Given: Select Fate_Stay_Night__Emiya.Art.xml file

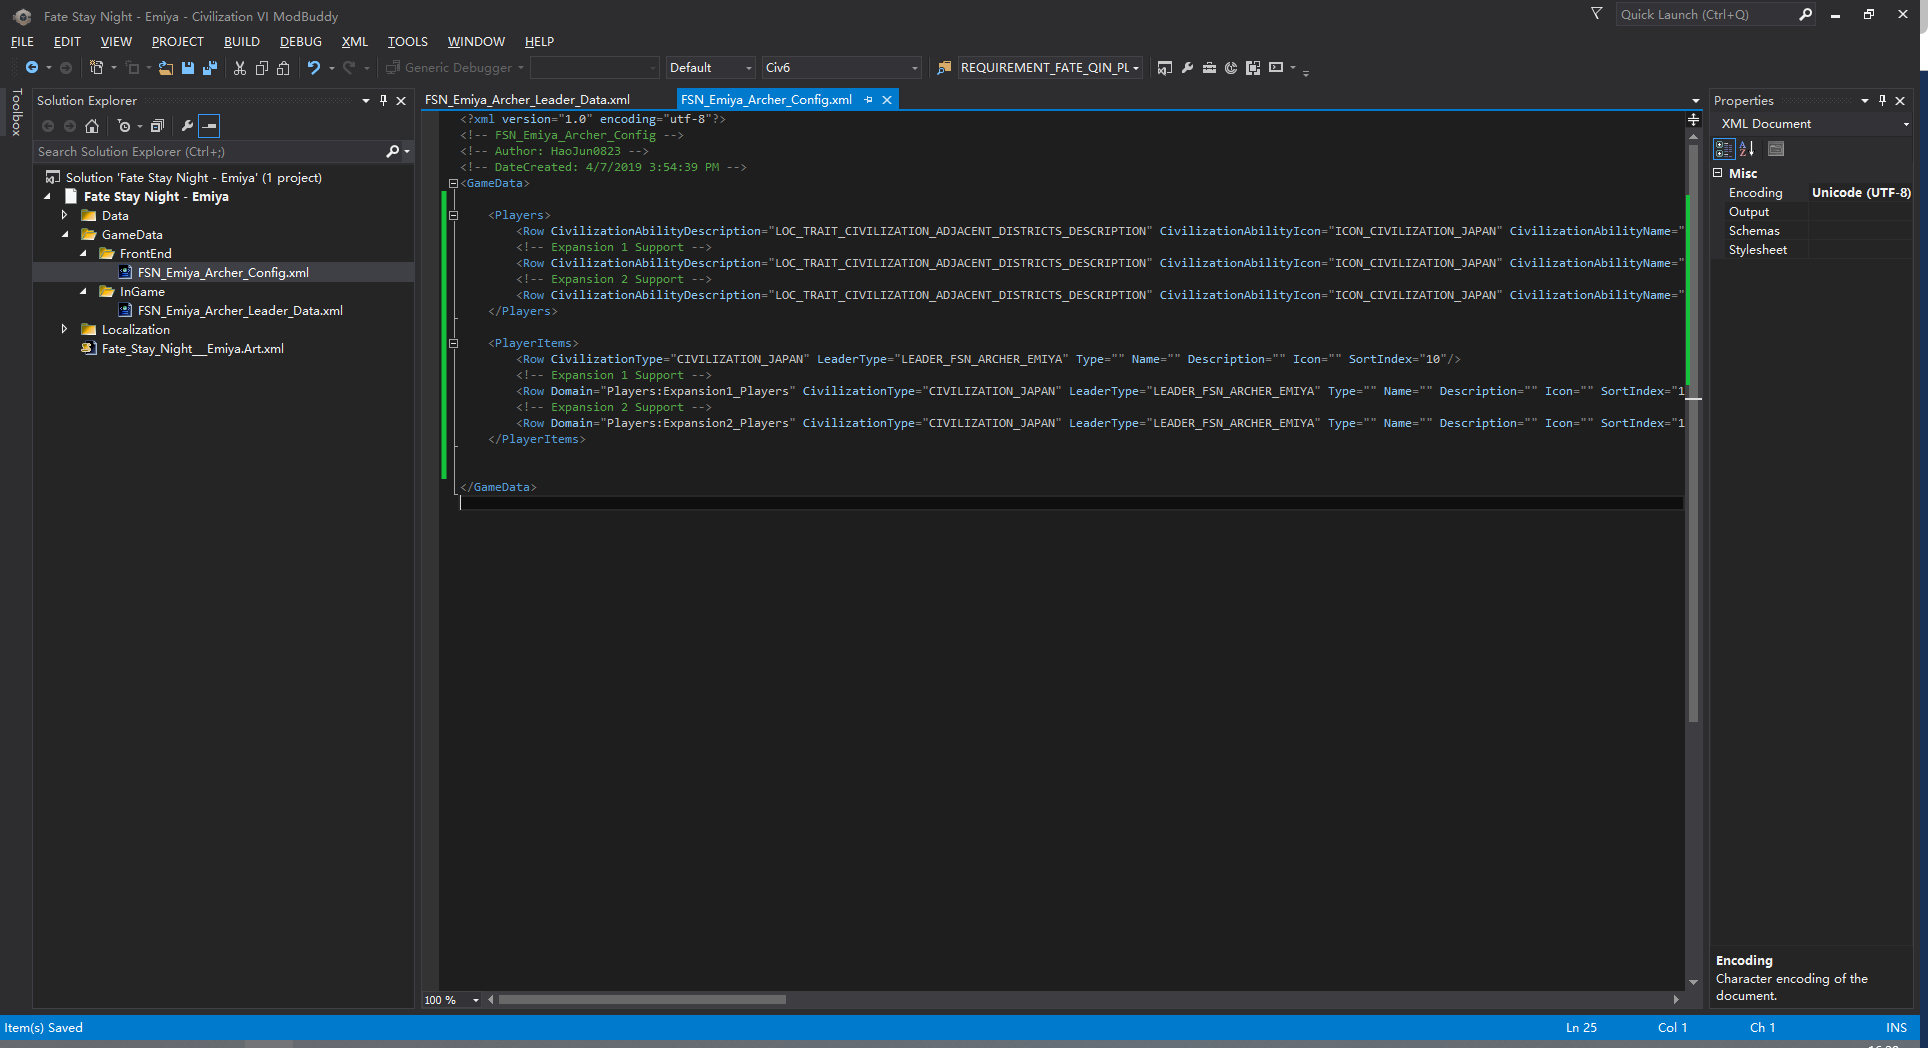Looking at the screenshot, I should coord(192,349).
